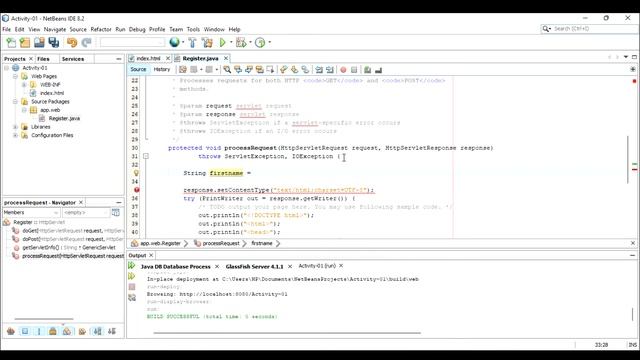Click the Profile Project toolbar icon

pos(260,42)
